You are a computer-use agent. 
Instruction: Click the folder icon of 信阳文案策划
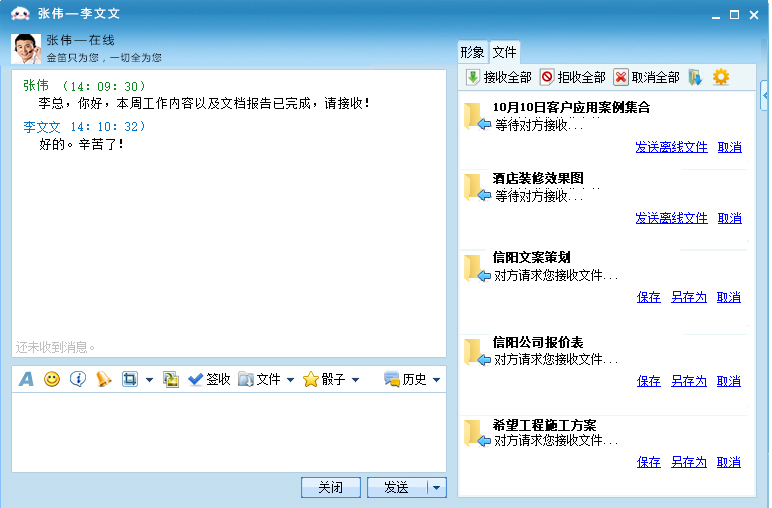[x=477, y=268]
